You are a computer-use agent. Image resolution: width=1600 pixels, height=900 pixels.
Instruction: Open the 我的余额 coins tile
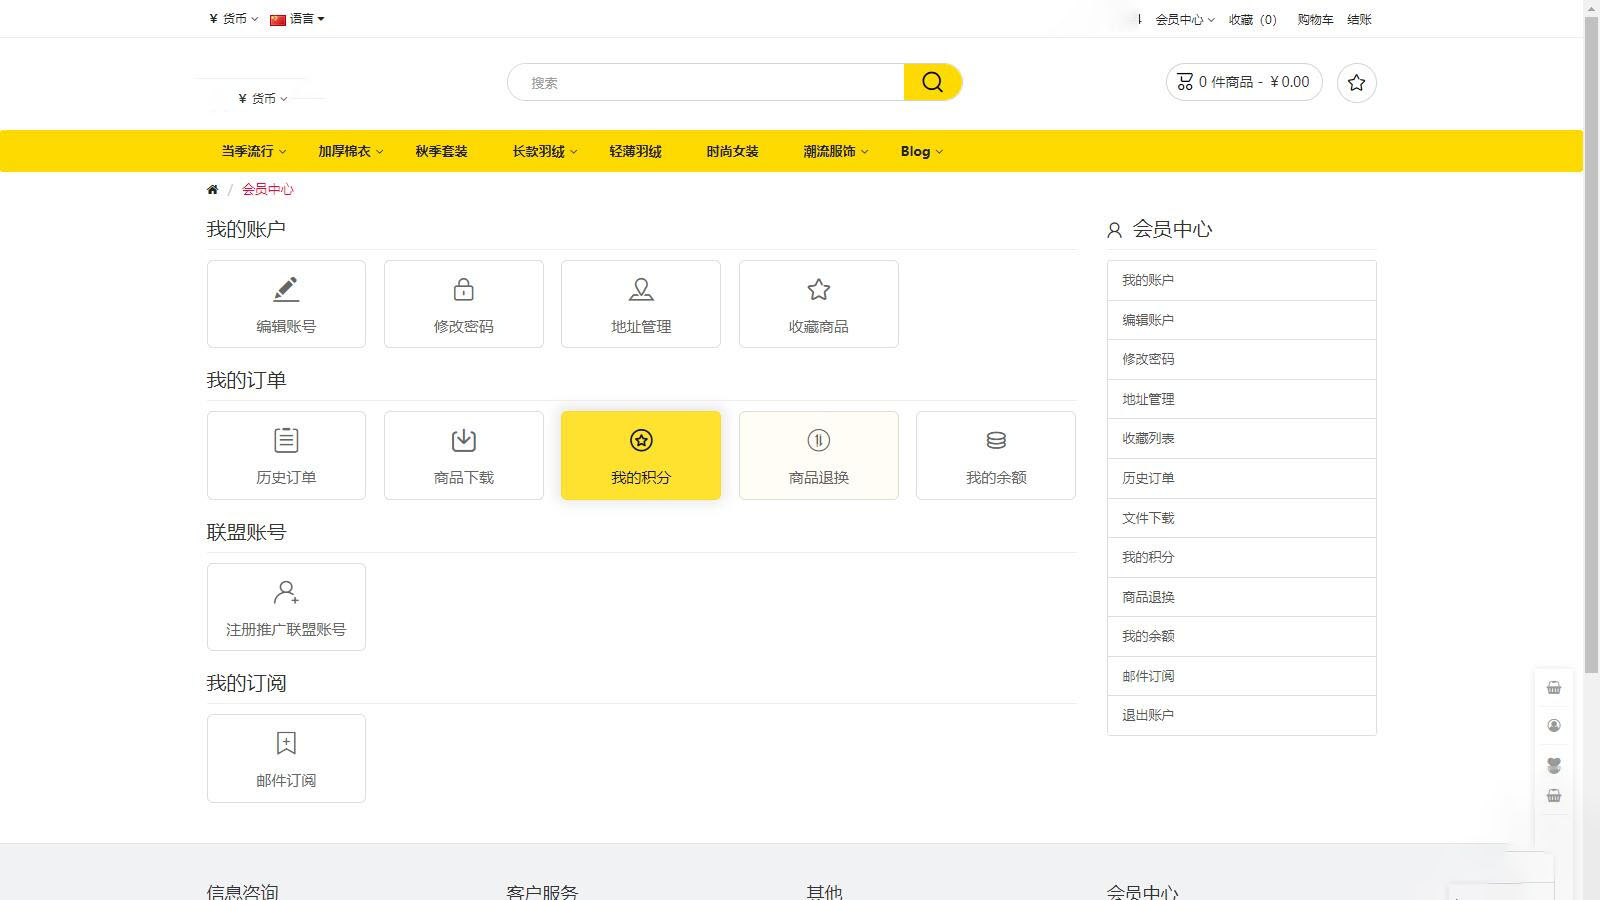(x=995, y=455)
